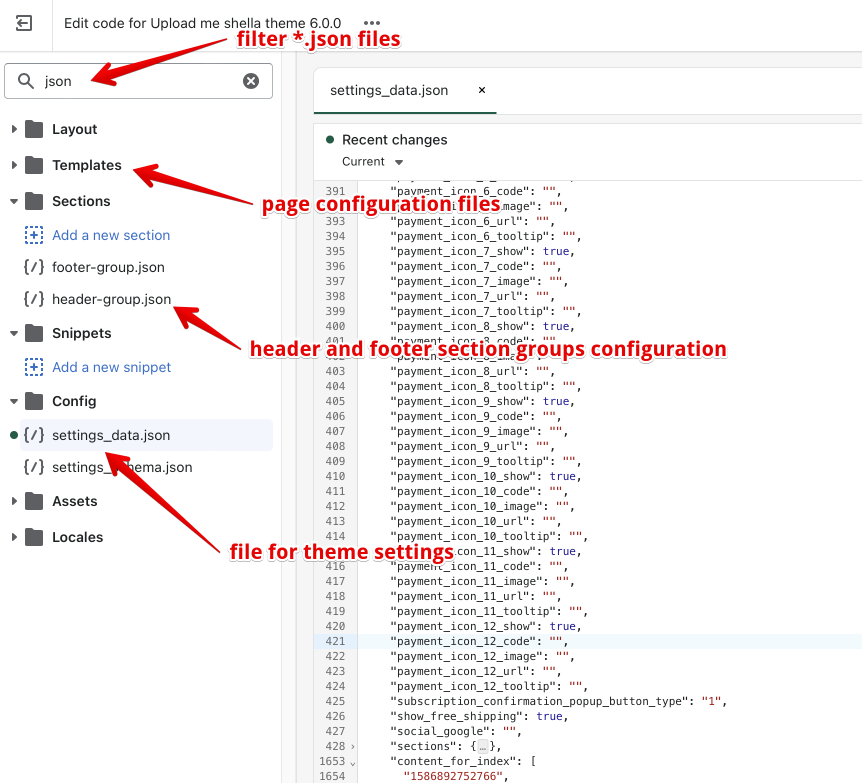Click the Assets folder icon
Screen dimensions: 862x783
pos(34,501)
